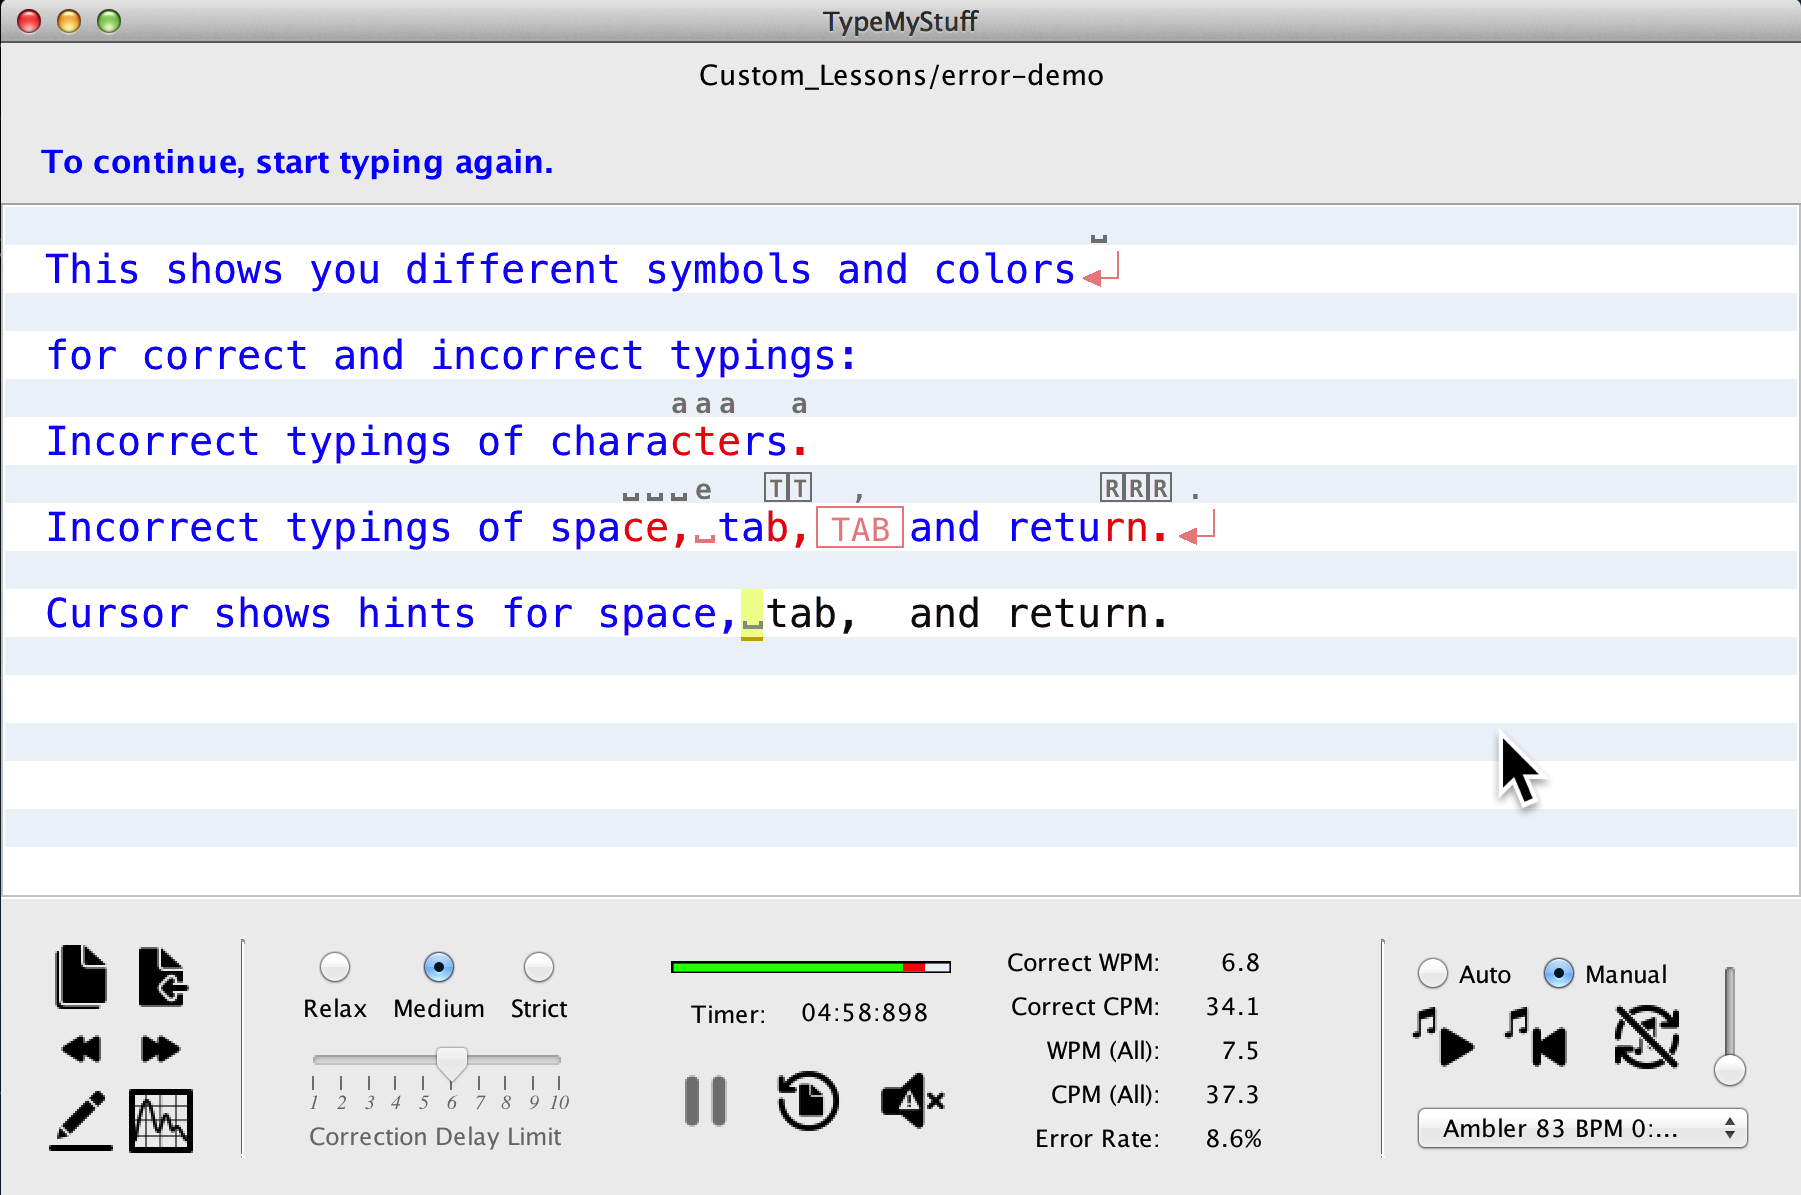Click the return arrow symbol after 'return.'
The image size is (1801, 1195).
tap(1198, 528)
